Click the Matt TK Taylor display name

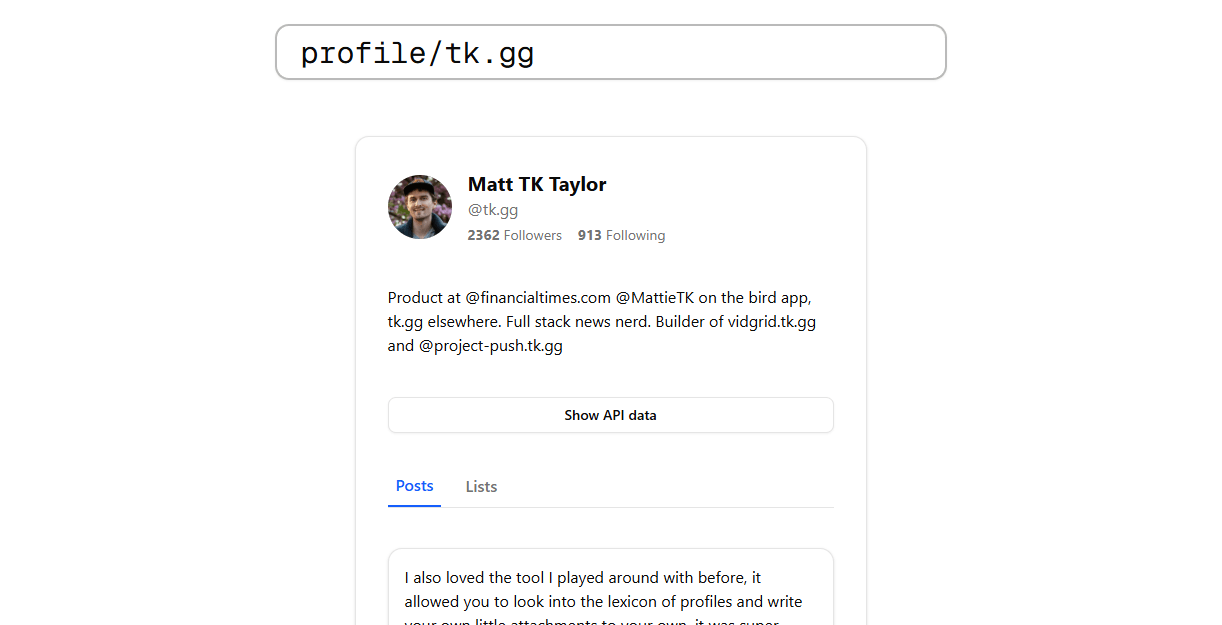[537, 184]
